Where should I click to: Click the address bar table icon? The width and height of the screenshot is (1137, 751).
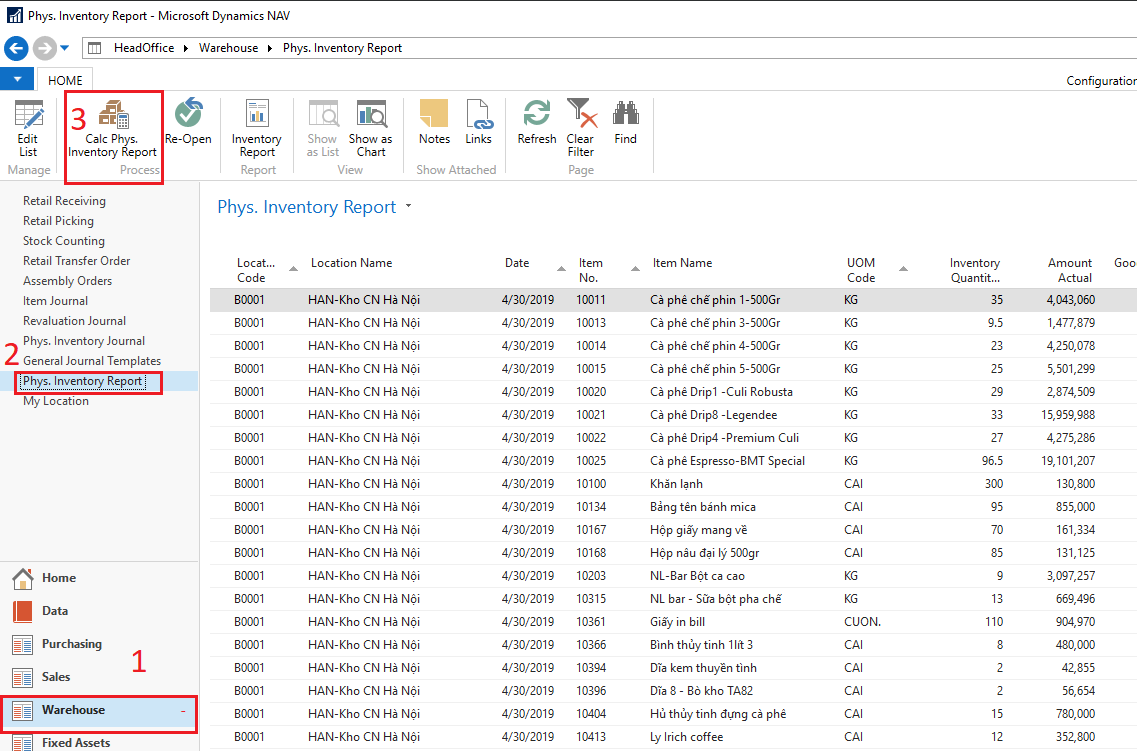(94, 49)
